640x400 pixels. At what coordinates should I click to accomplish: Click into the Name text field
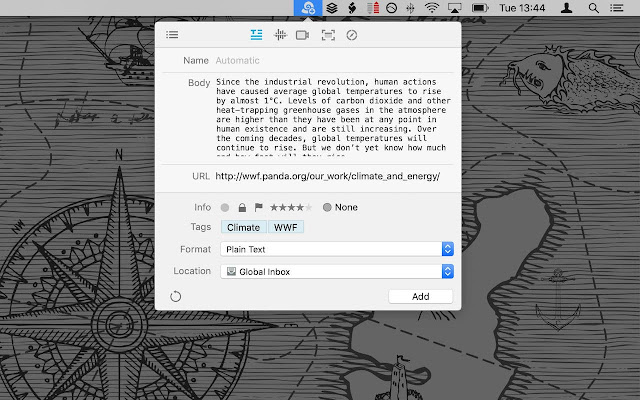click(x=330, y=61)
